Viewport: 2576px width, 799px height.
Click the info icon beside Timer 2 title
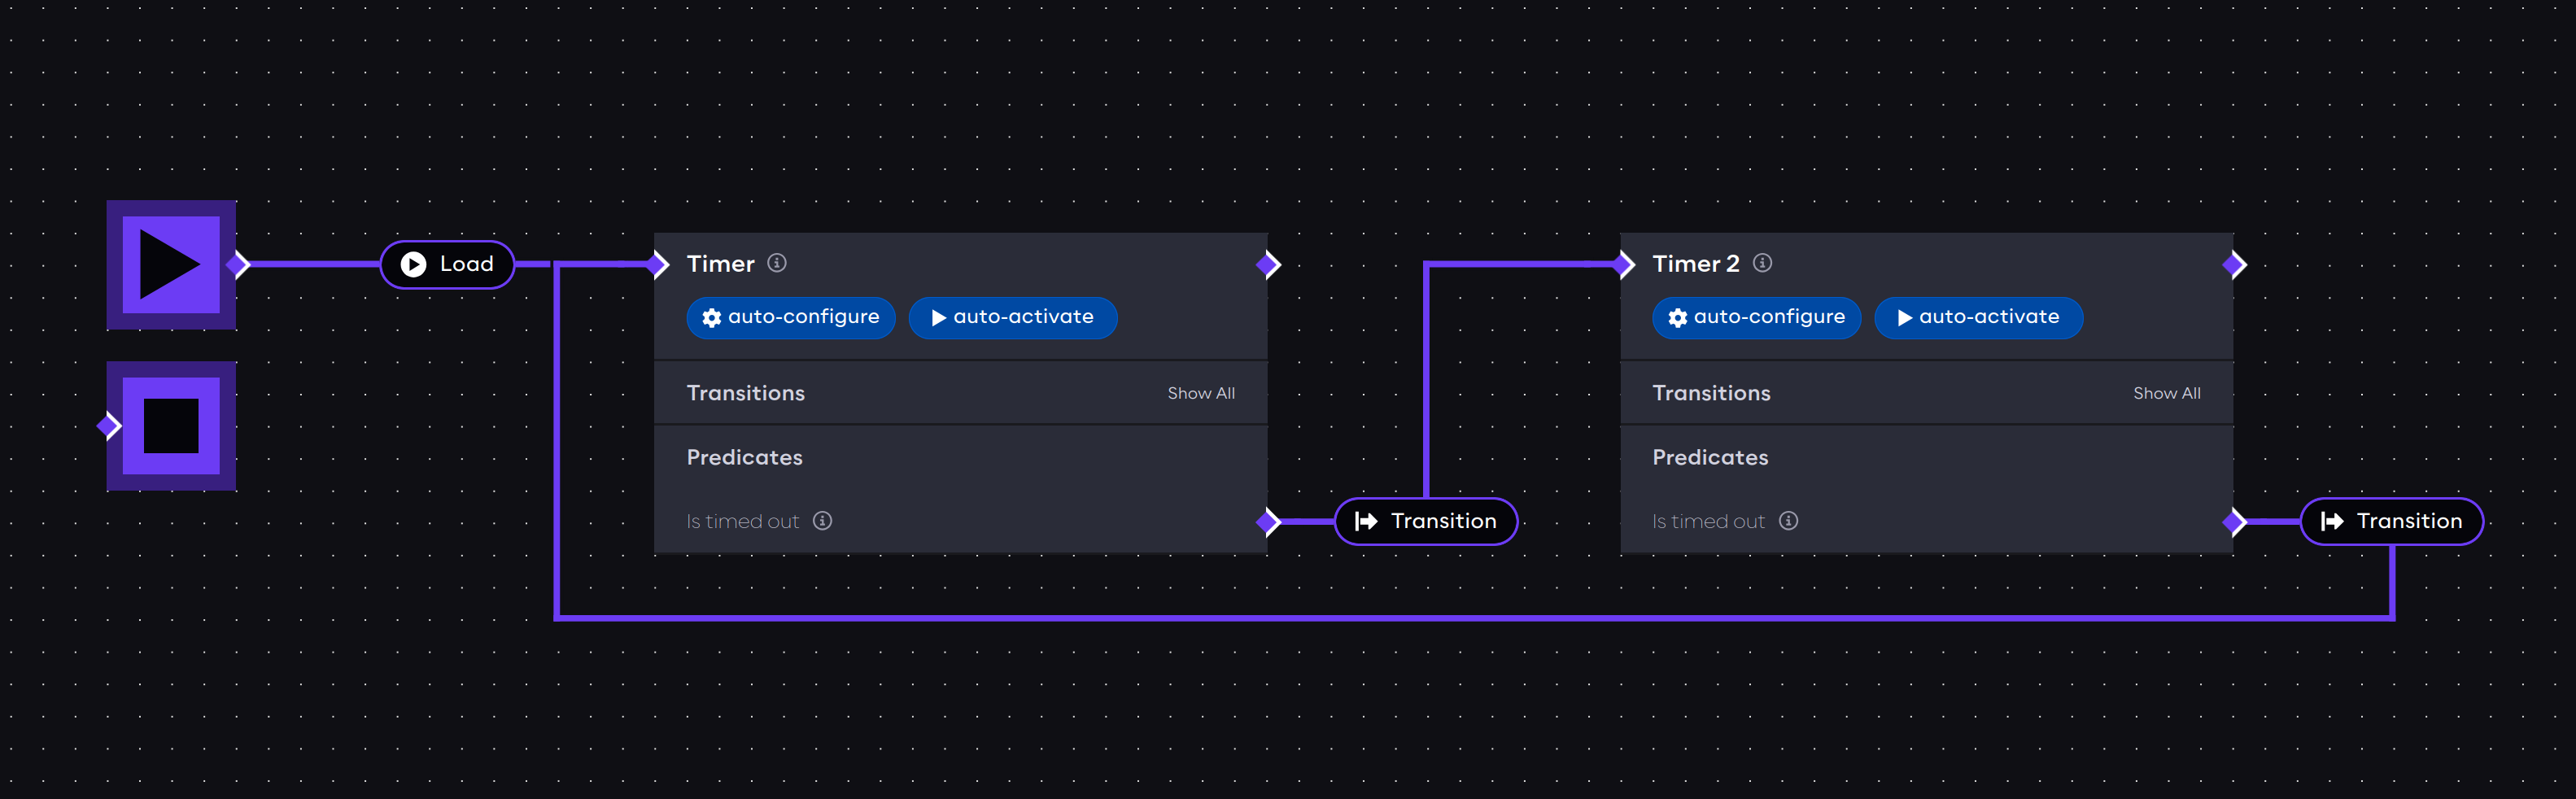click(x=1763, y=263)
